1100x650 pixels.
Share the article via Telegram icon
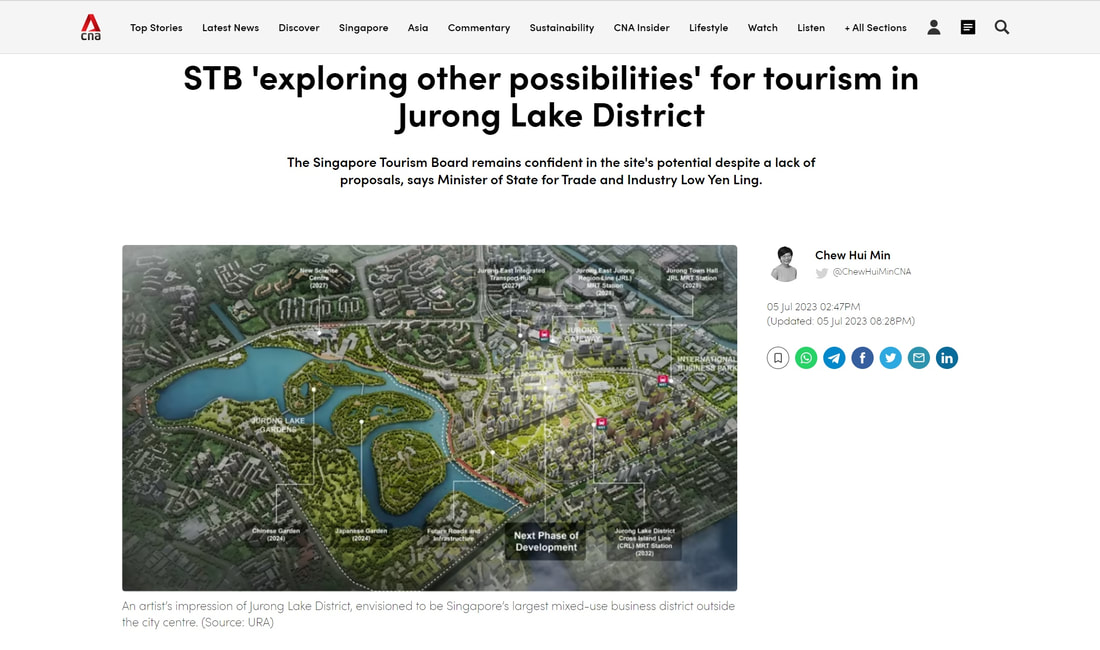point(834,358)
